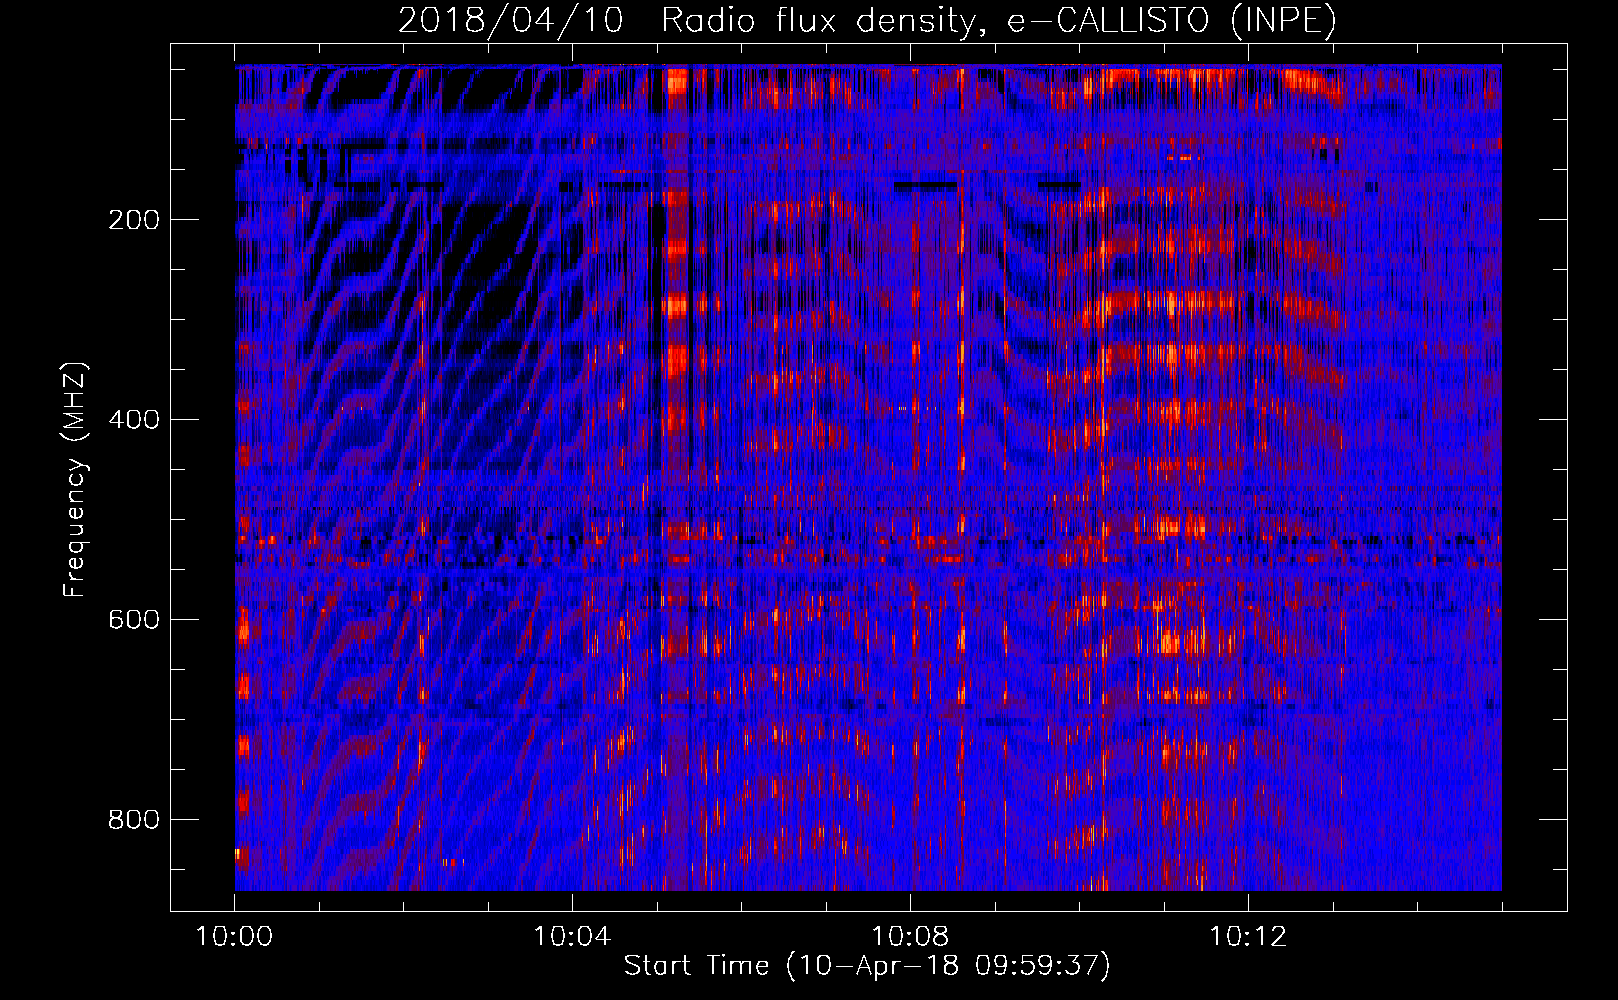This screenshot has height=1000, width=1618.
Task: Click the 600 frequency tick label
Action: tap(133, 620)
